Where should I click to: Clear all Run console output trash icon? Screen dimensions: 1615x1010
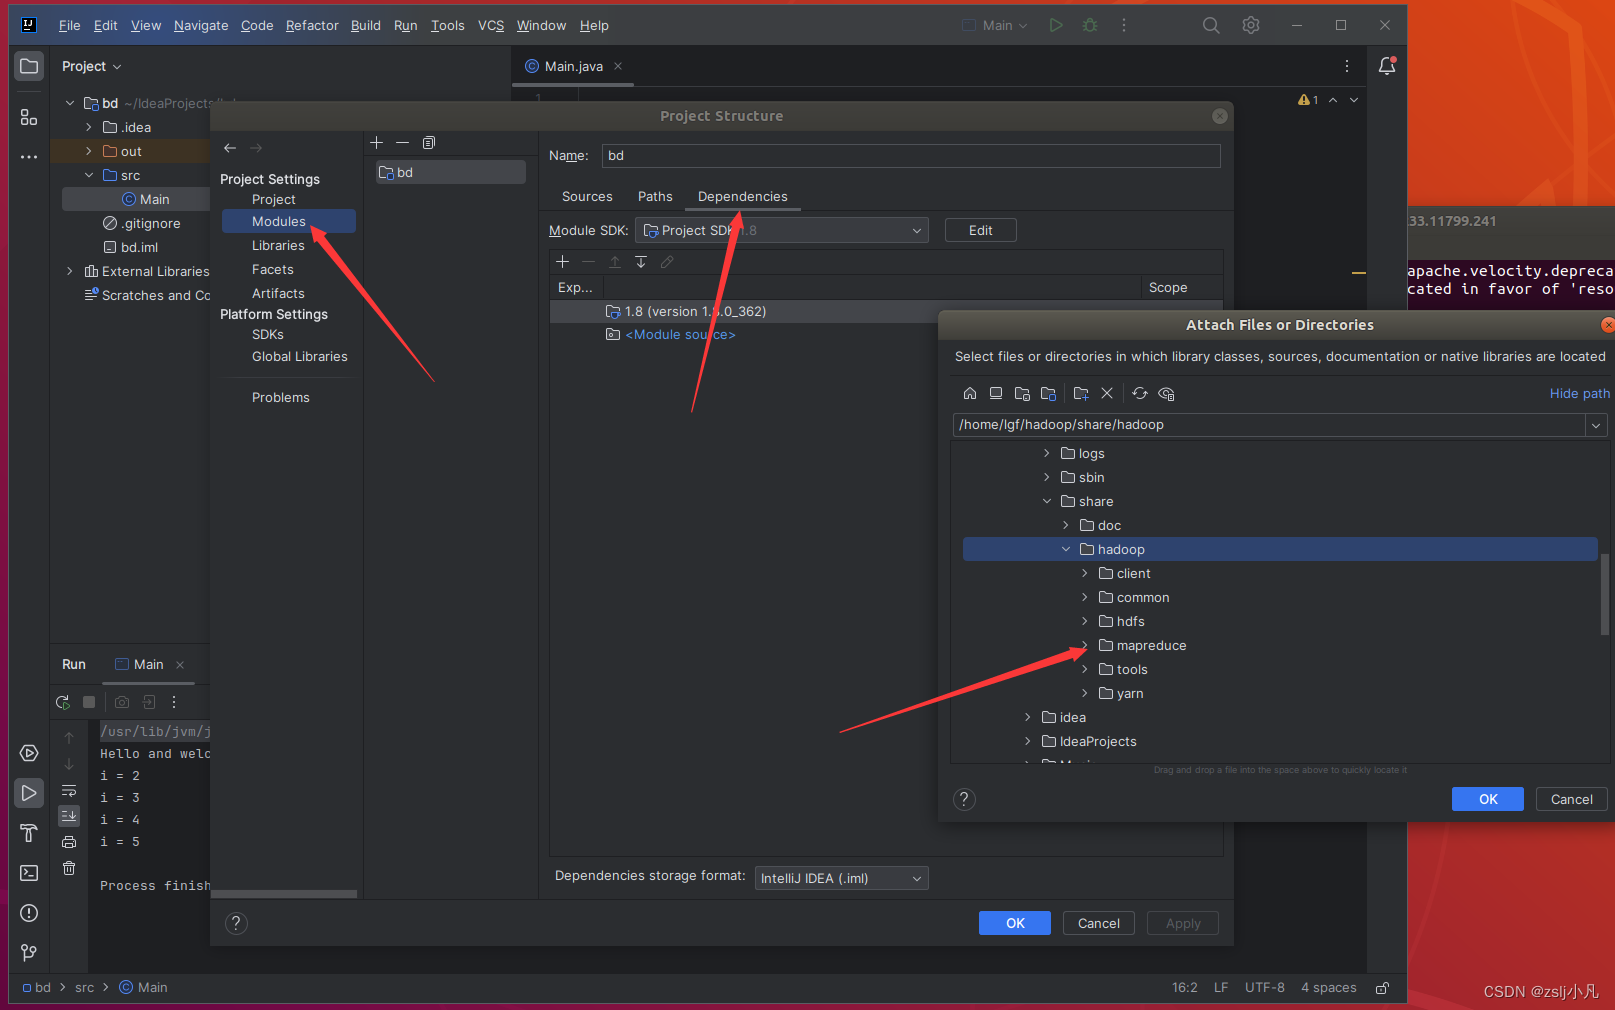[69, 868]
